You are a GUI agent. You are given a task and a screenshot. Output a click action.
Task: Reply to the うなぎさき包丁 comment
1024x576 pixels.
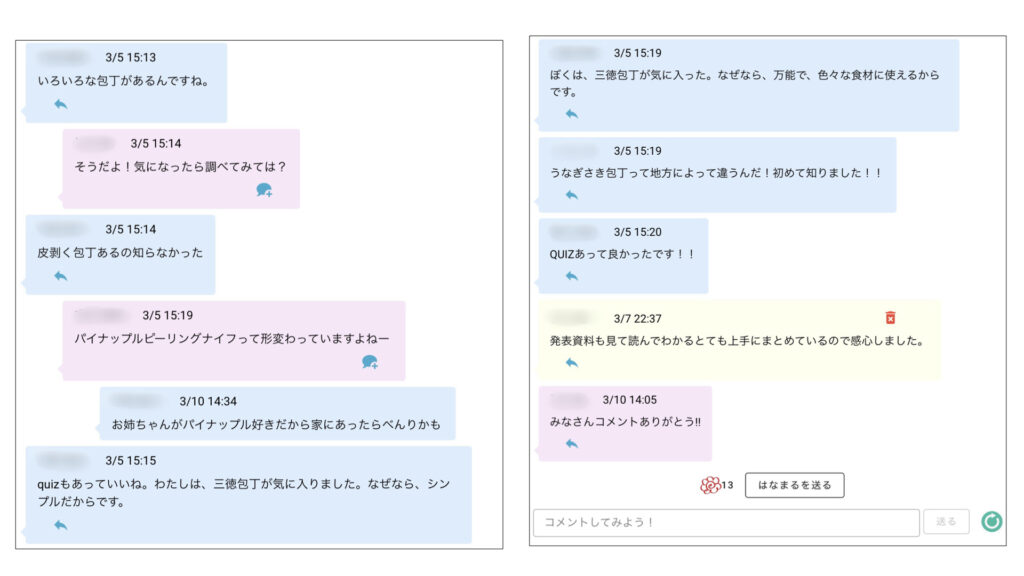pyautogui.click(x=572, y=195)
